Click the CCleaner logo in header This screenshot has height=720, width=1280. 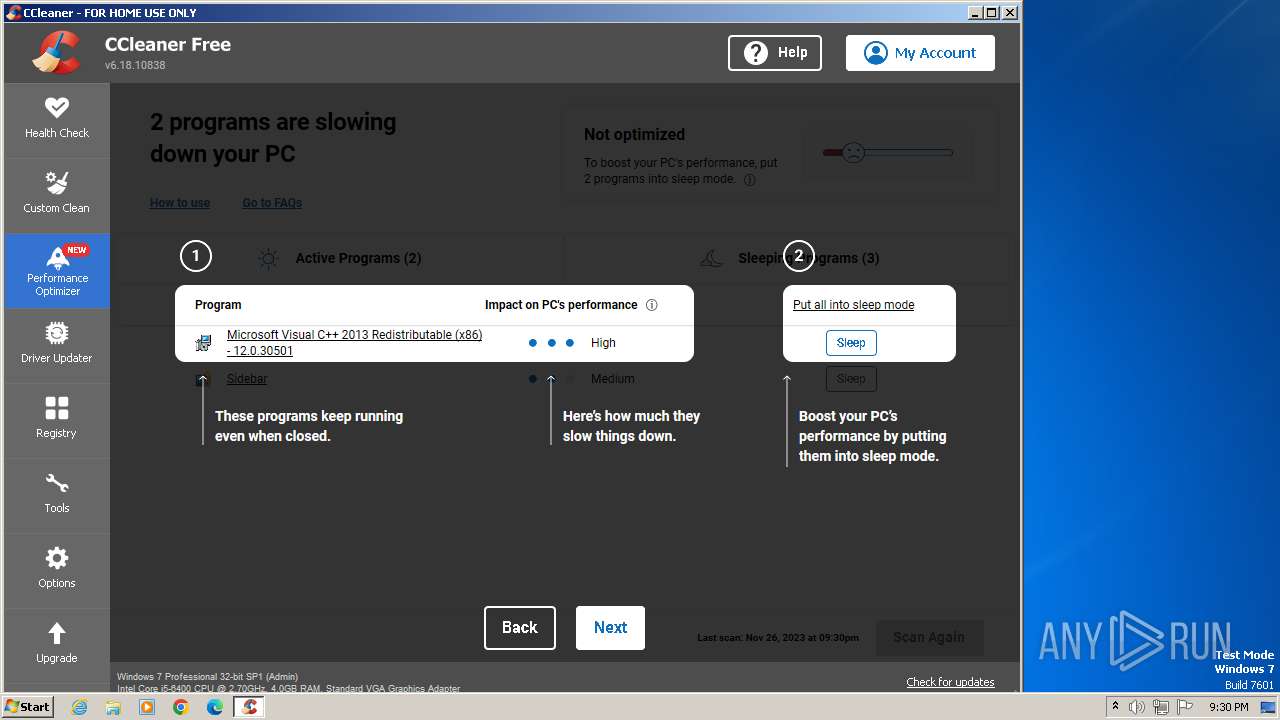(57, 52)
